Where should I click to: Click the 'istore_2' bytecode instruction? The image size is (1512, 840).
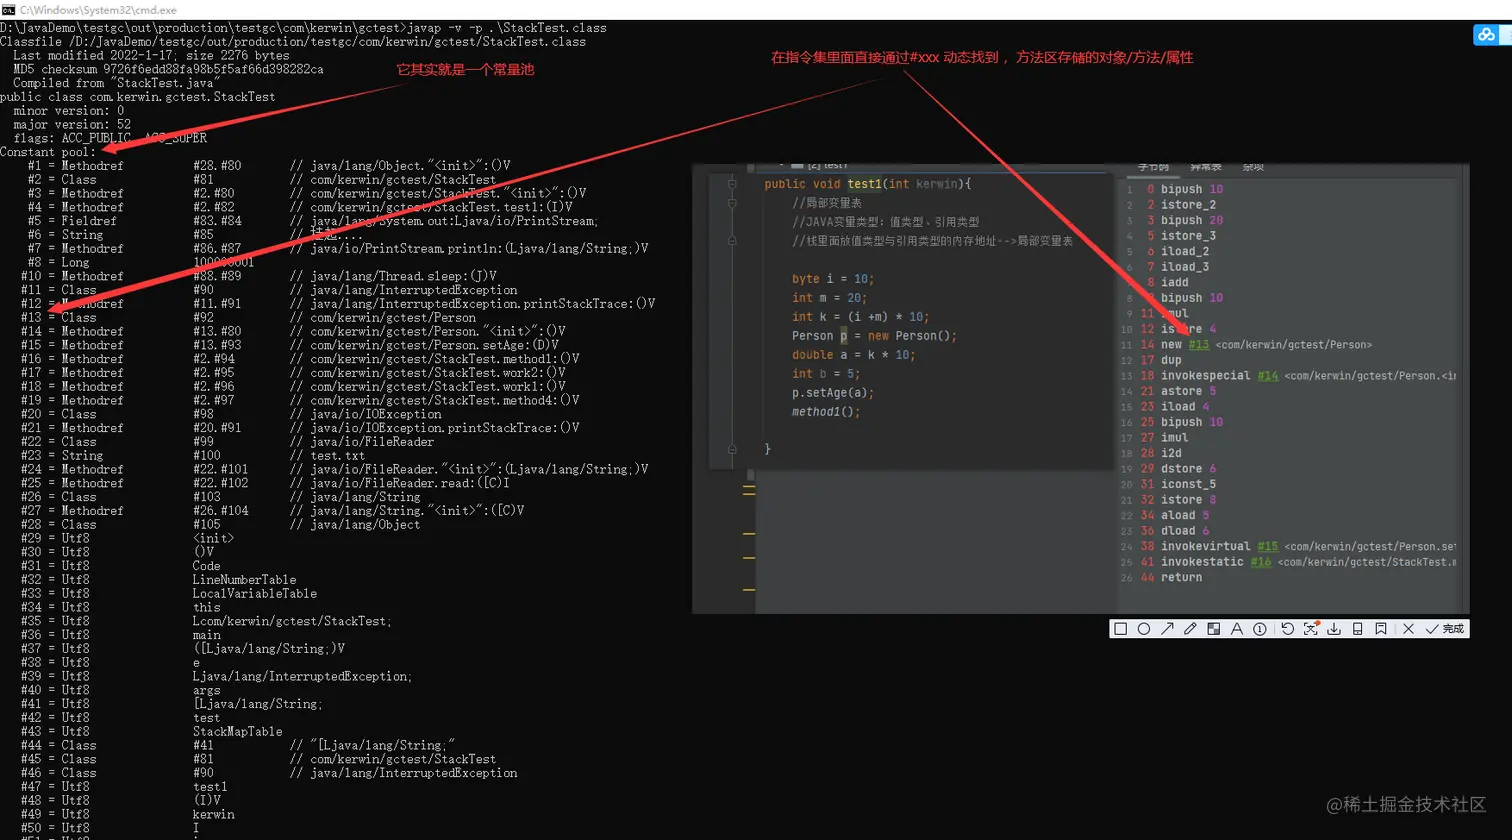coord(1188,204)
